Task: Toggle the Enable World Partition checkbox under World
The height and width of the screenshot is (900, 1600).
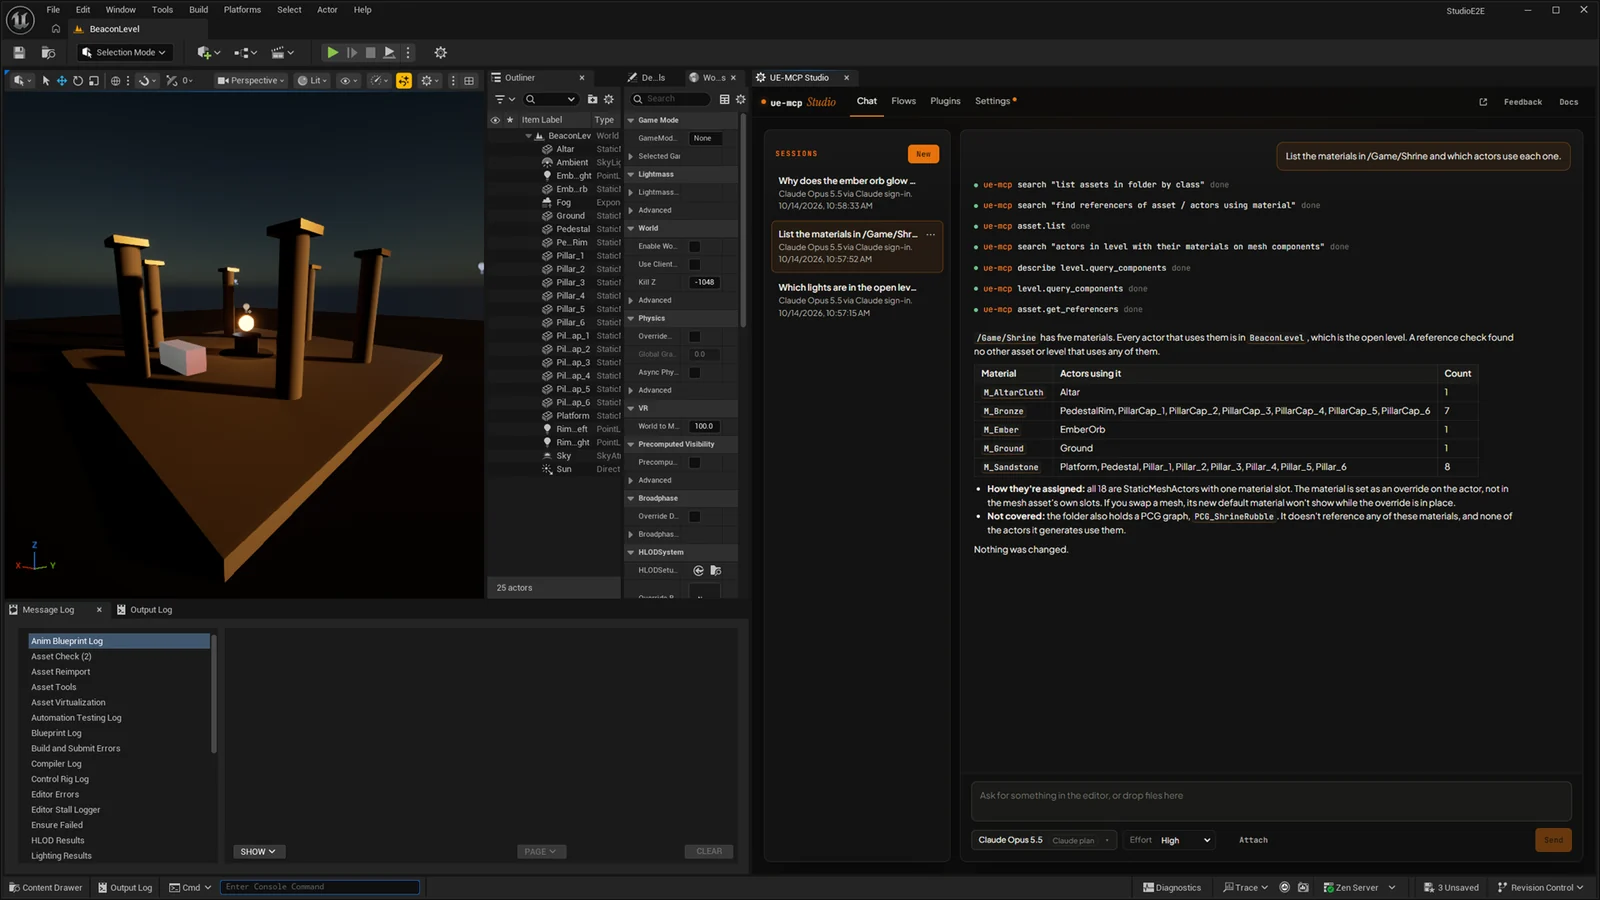Action: pos(695,246)
